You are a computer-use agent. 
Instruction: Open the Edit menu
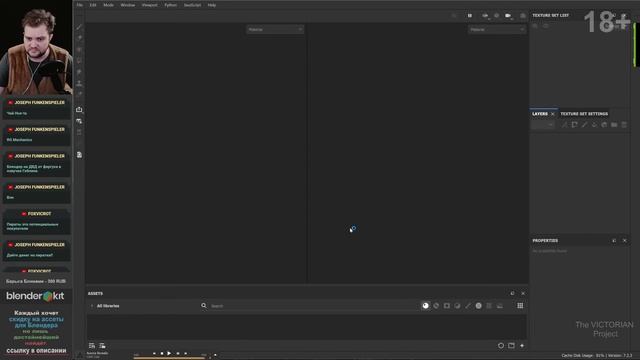click(93, 5)
